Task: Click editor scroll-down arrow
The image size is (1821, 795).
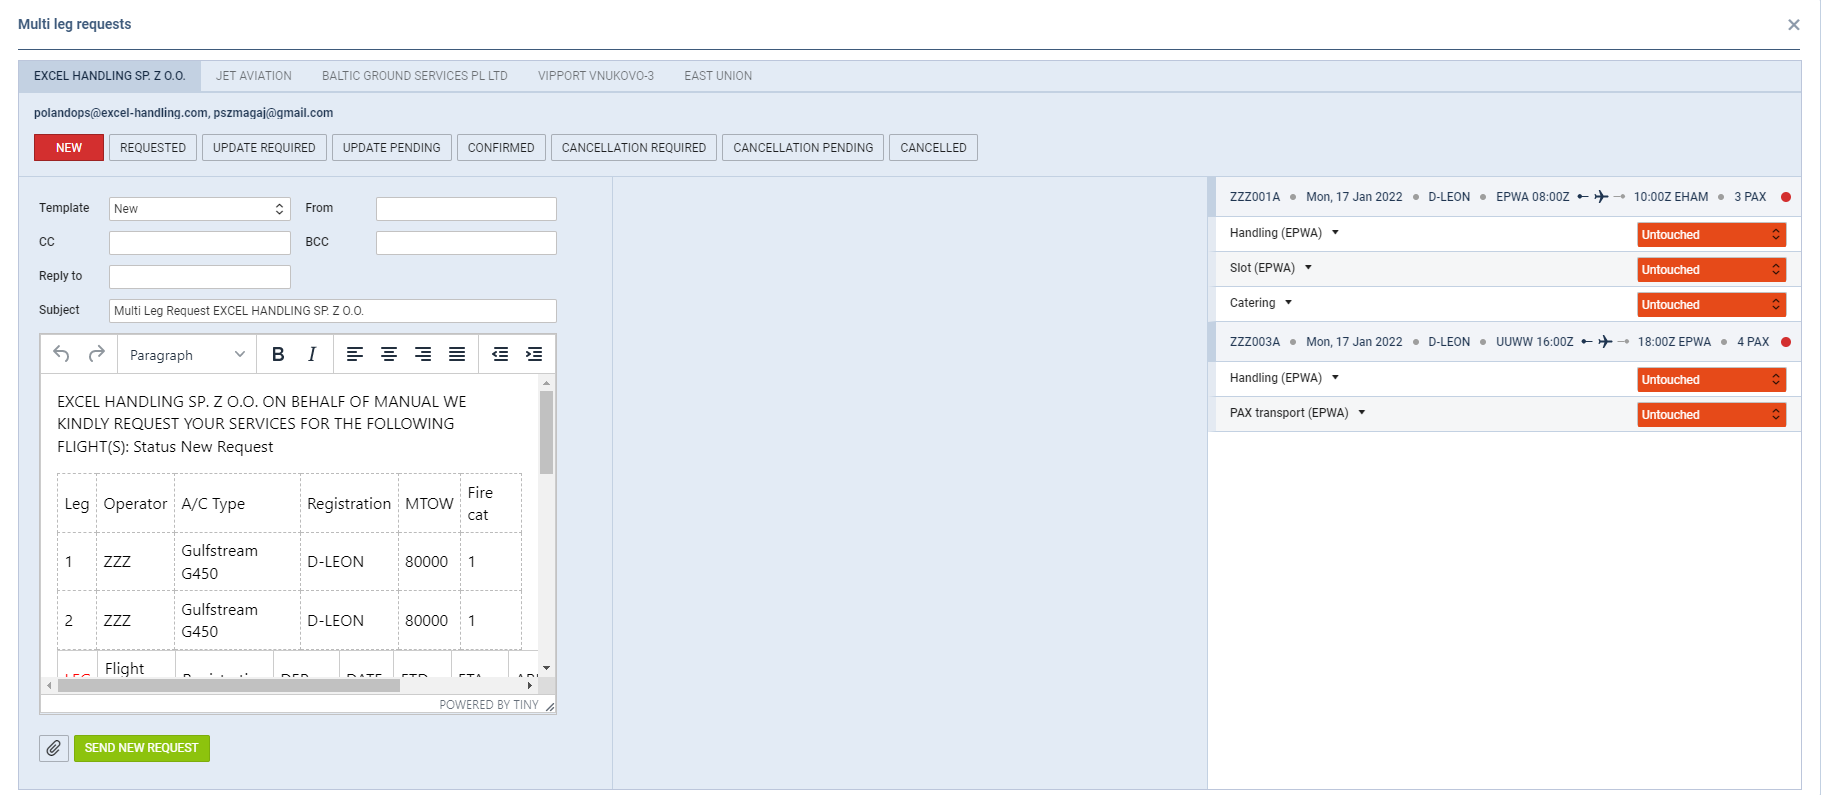Action: pyautogui.click(x=546, y=668)
